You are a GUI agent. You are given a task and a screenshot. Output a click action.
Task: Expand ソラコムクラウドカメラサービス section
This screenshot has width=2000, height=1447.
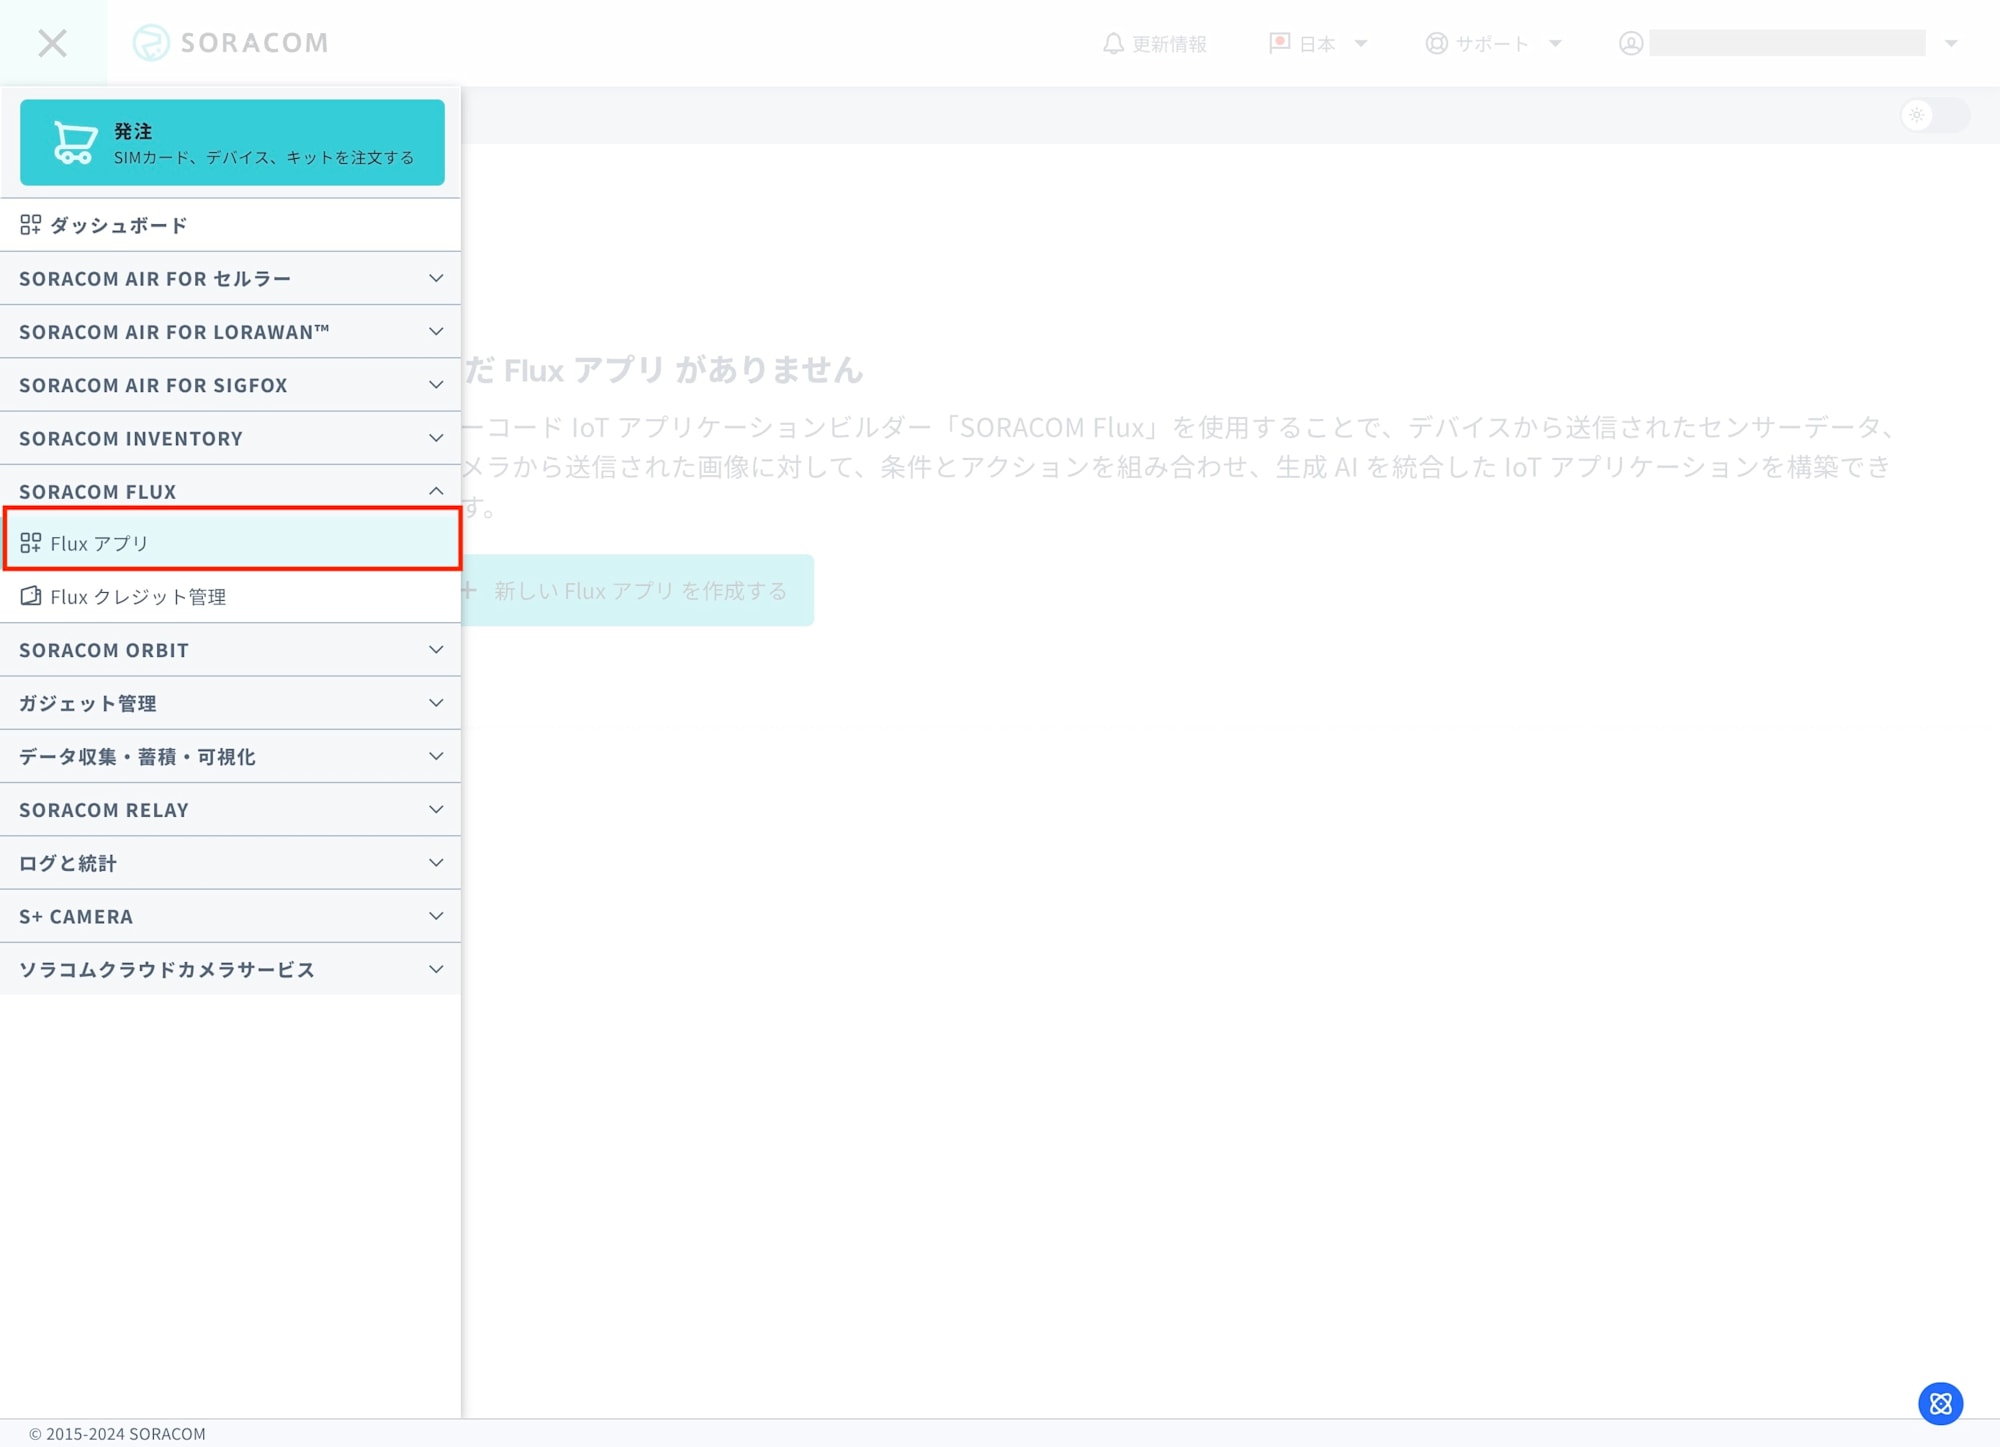(230, 969)
